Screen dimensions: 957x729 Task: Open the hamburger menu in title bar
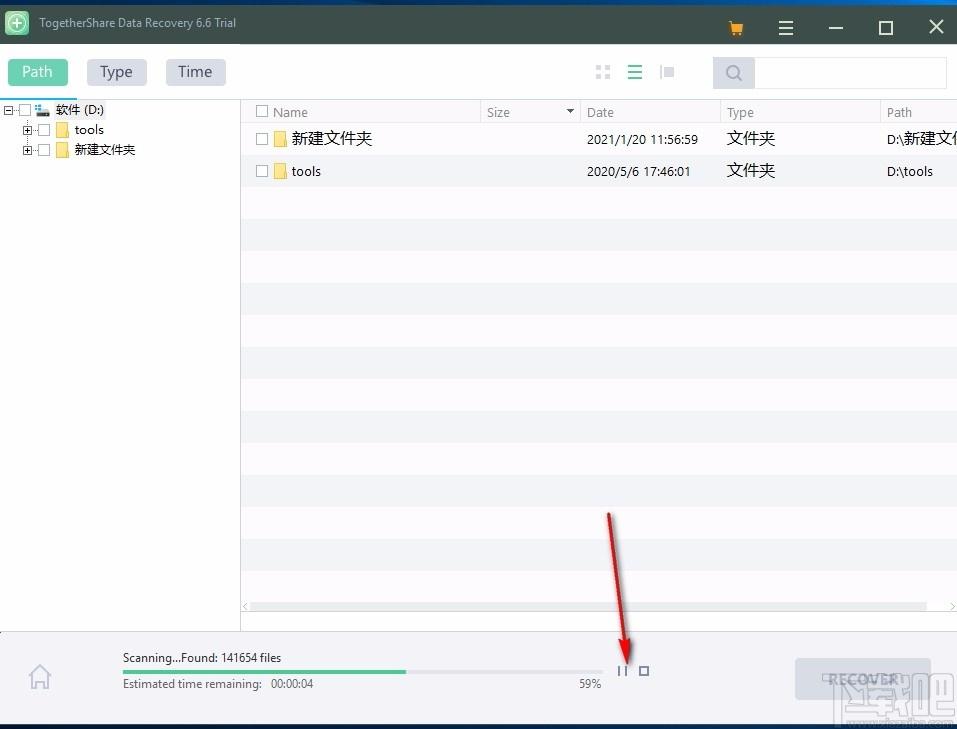point(786,28)
